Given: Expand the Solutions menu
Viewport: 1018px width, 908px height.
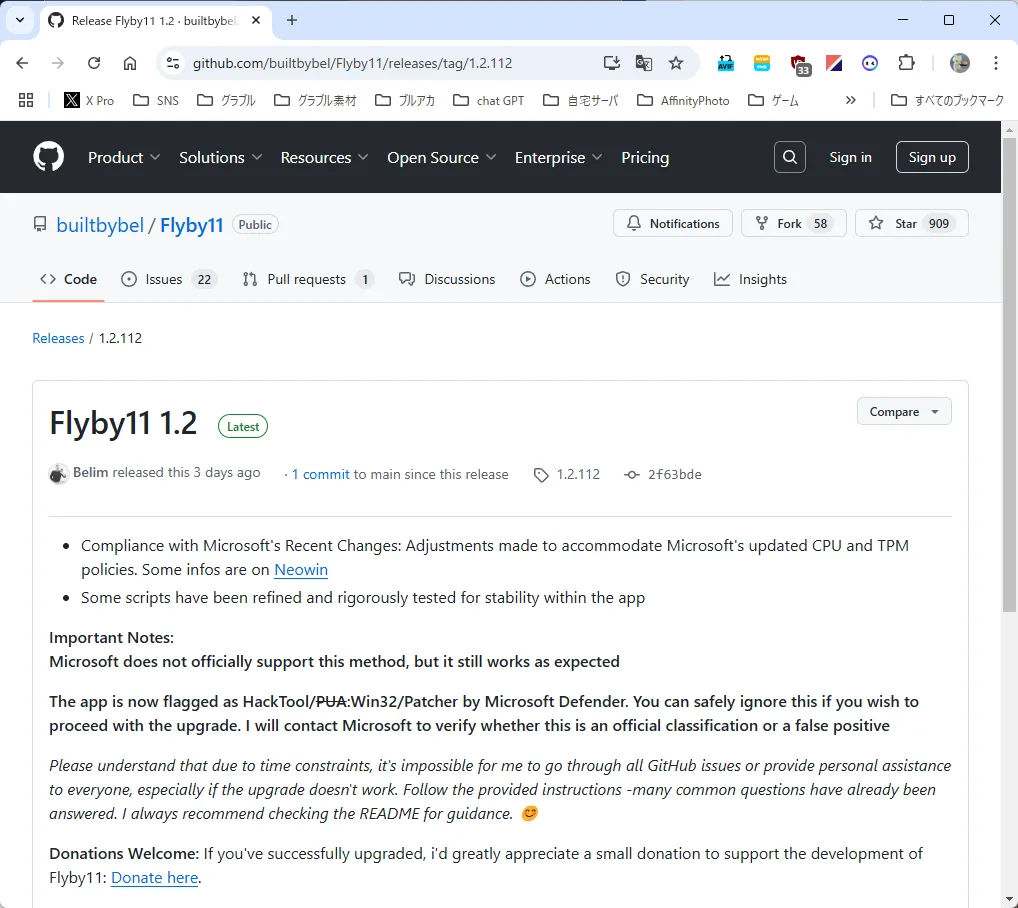Looking at the screenshot, I should point(221,157).
